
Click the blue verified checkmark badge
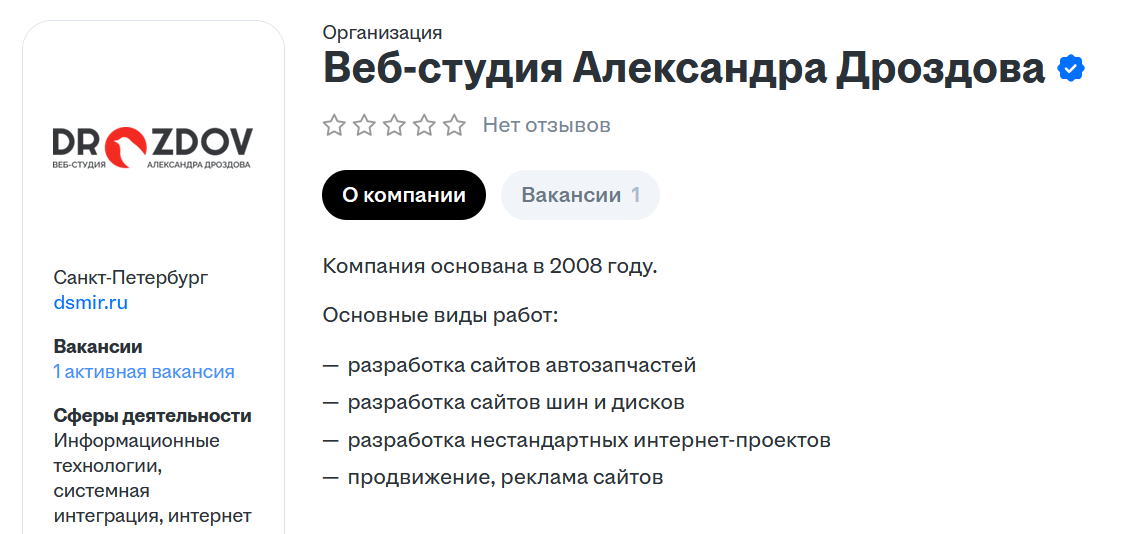click(x=1071, y=69)
